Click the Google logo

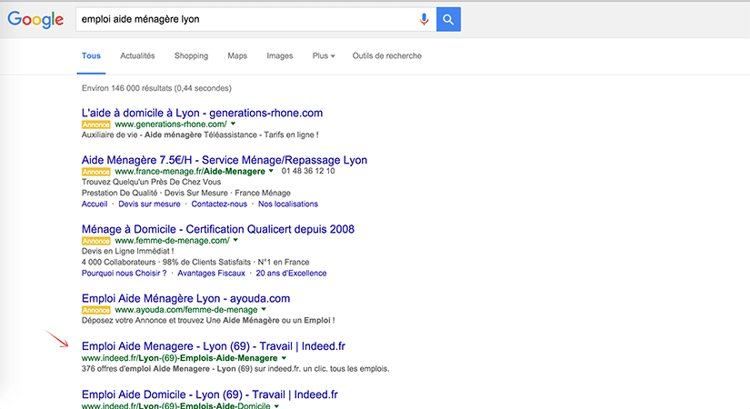click(x=35, y=20)
